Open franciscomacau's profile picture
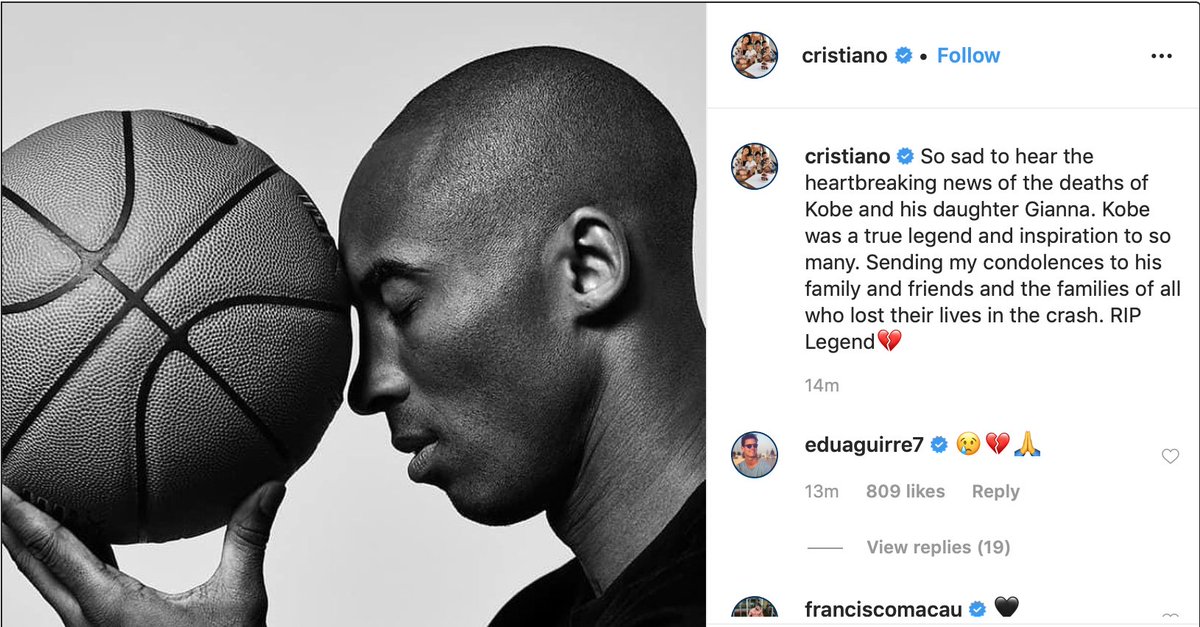 click(x=754, y=612)
